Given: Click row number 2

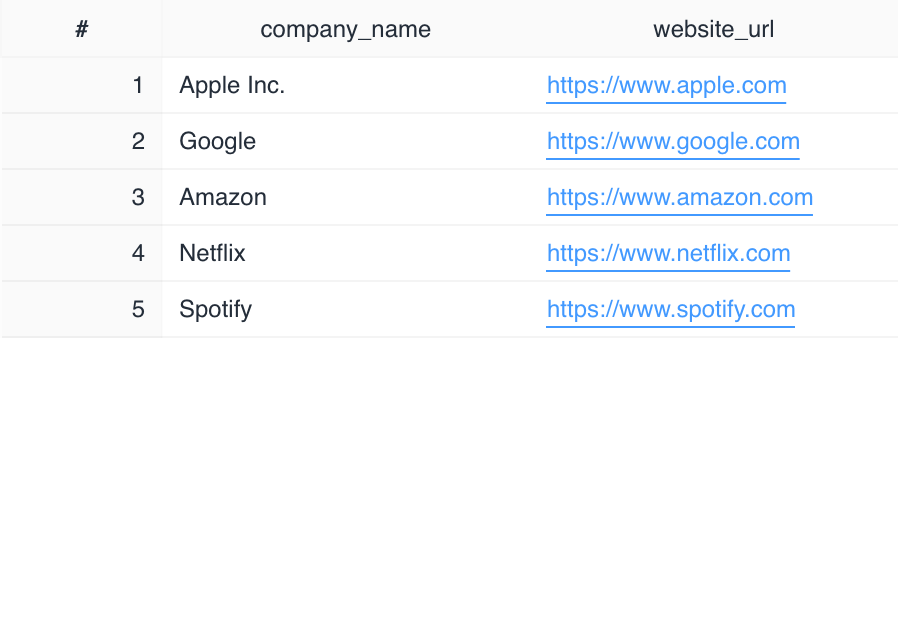Looking at the screenshot, I should pyautogui.click(x=138, y=141).
